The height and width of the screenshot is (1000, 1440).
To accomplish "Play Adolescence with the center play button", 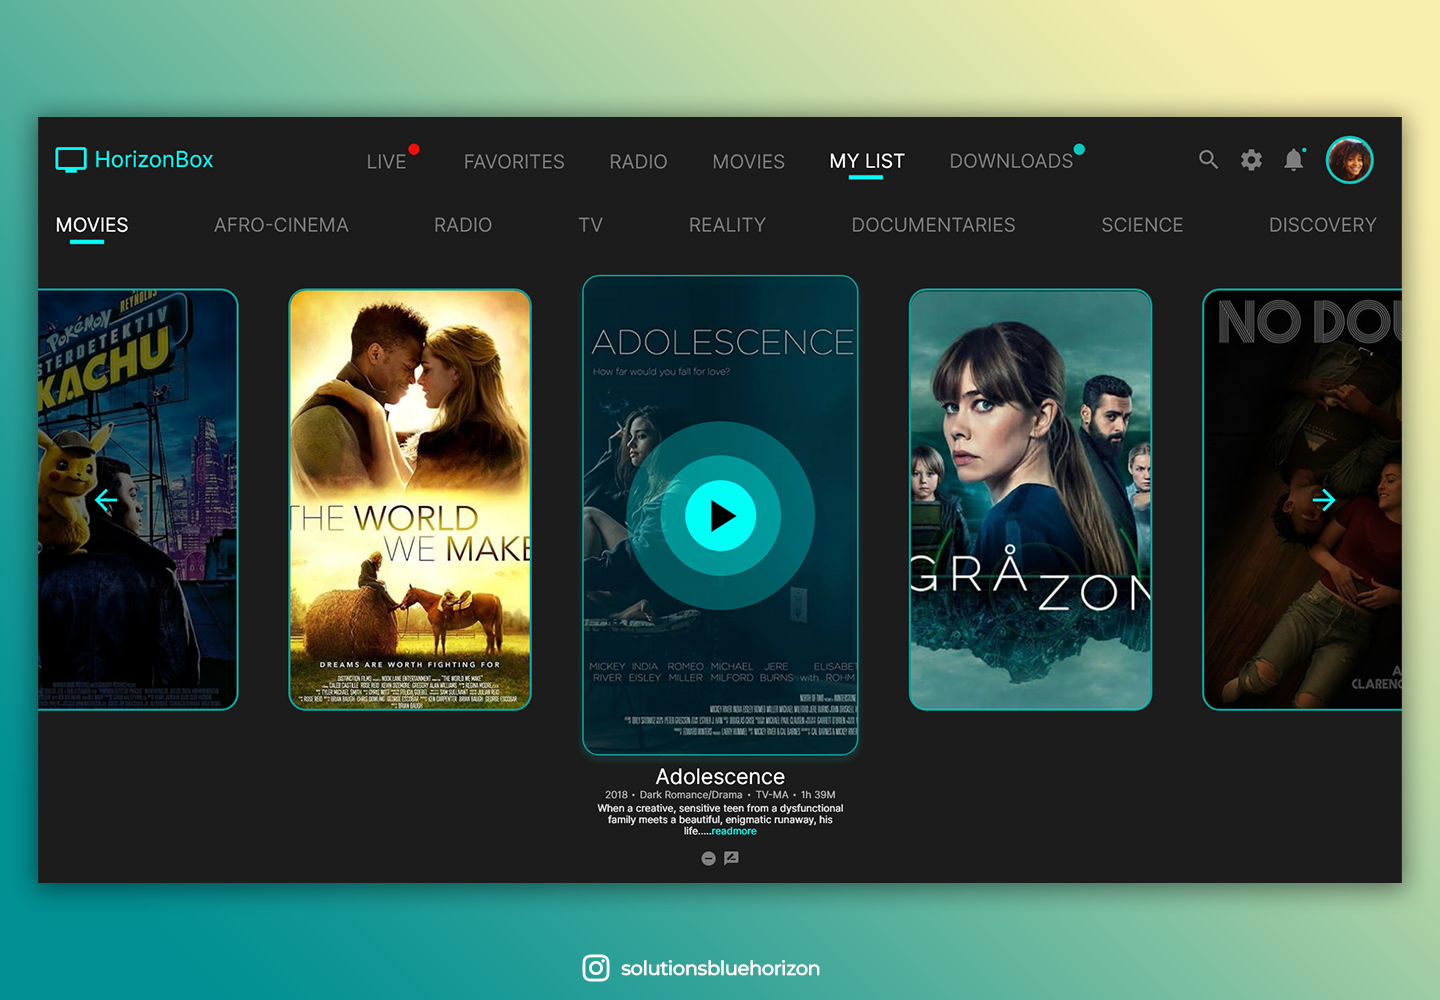I will click(720, 516).
